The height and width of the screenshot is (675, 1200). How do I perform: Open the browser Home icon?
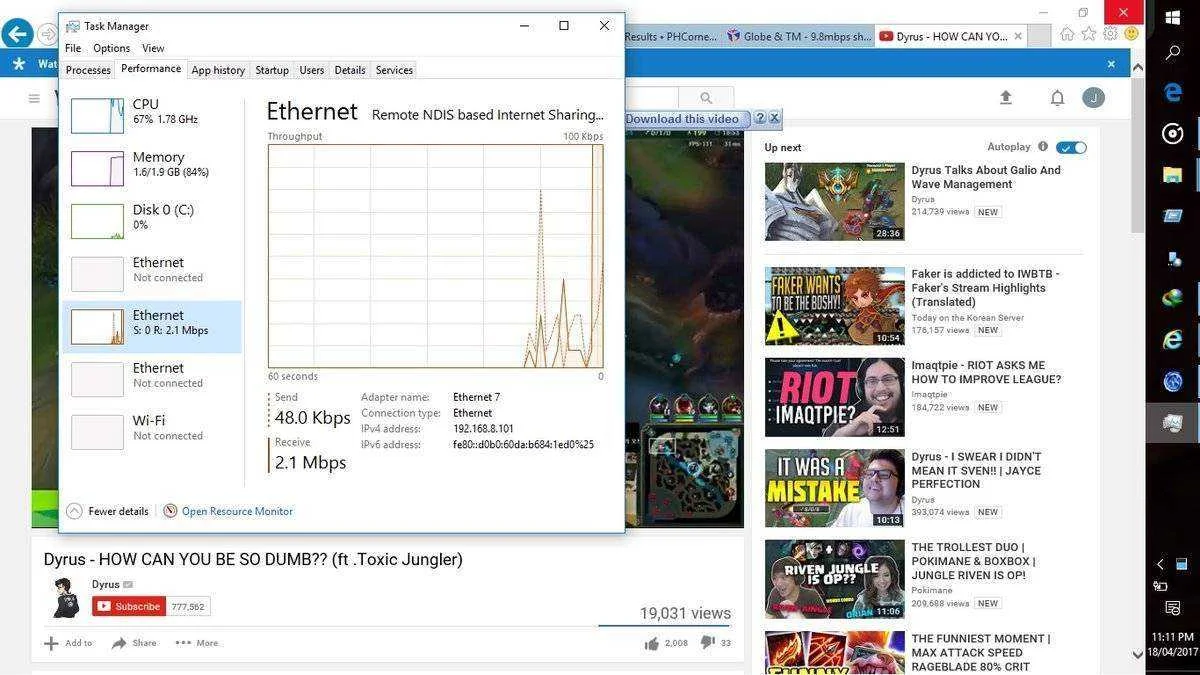[x=1068, y=34]
